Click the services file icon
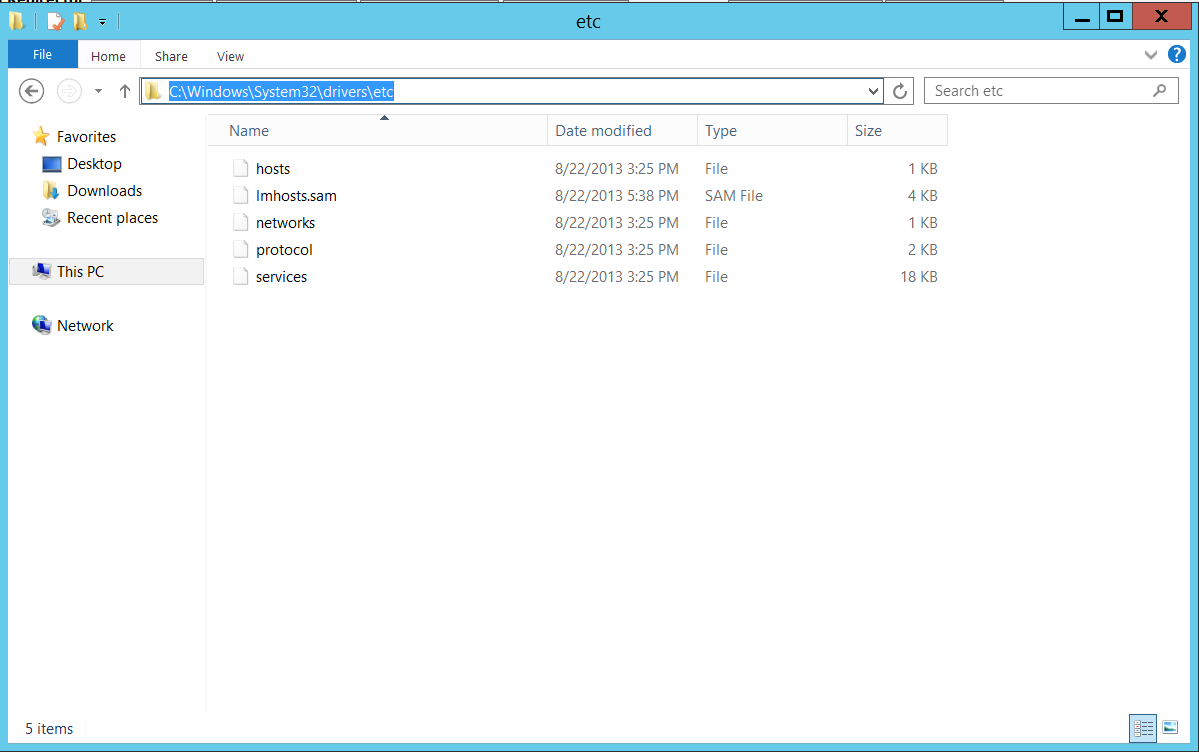Screen dimensions: 1199x752 click(x=241, y=276)
